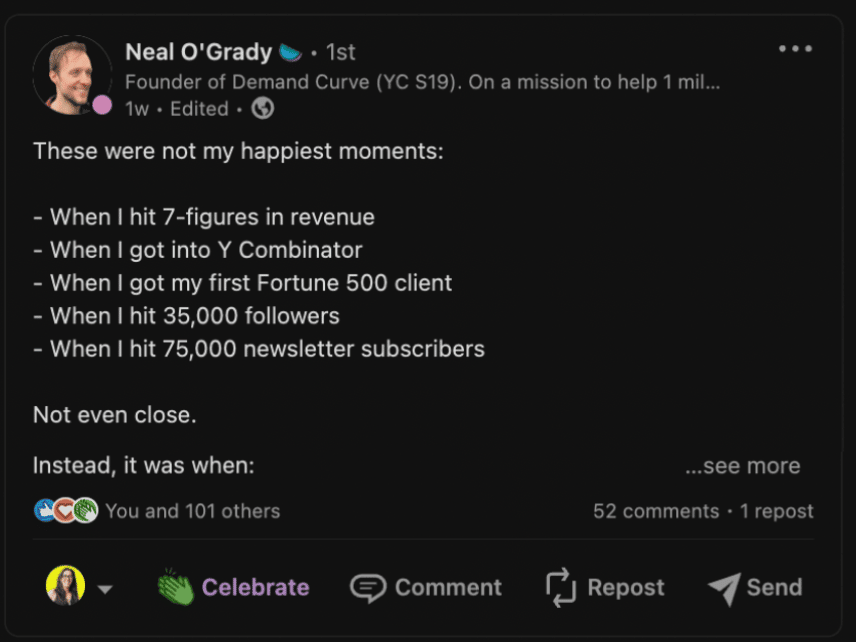The height and width of the screenshot is (642, 856).
Task: Click the Neal O'Grady name link
Action: coord(198,52)
